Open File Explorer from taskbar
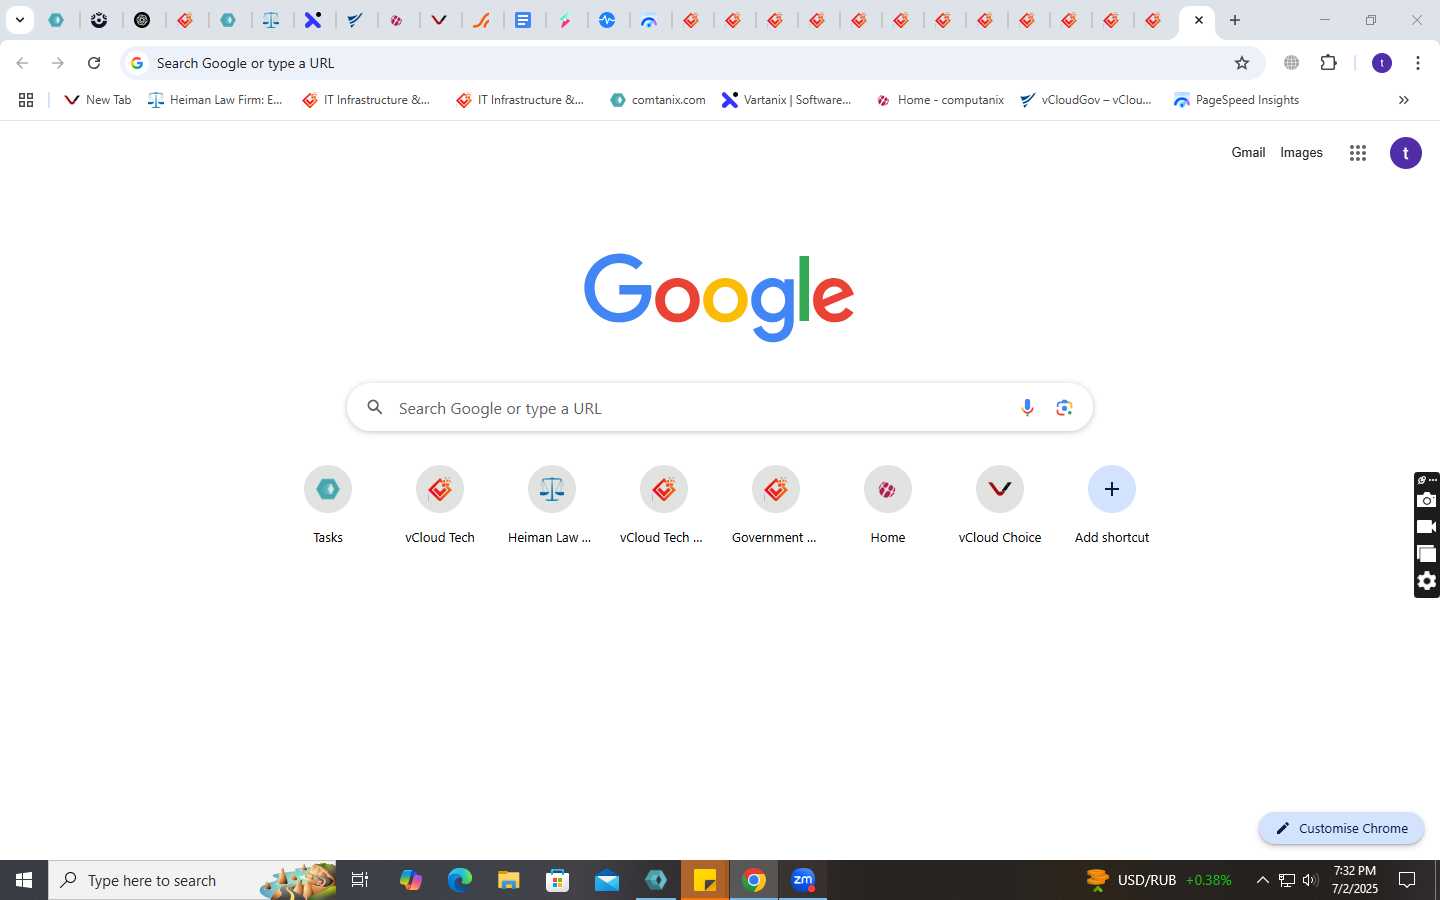1440x900 pixels. [x=508, y=880]
